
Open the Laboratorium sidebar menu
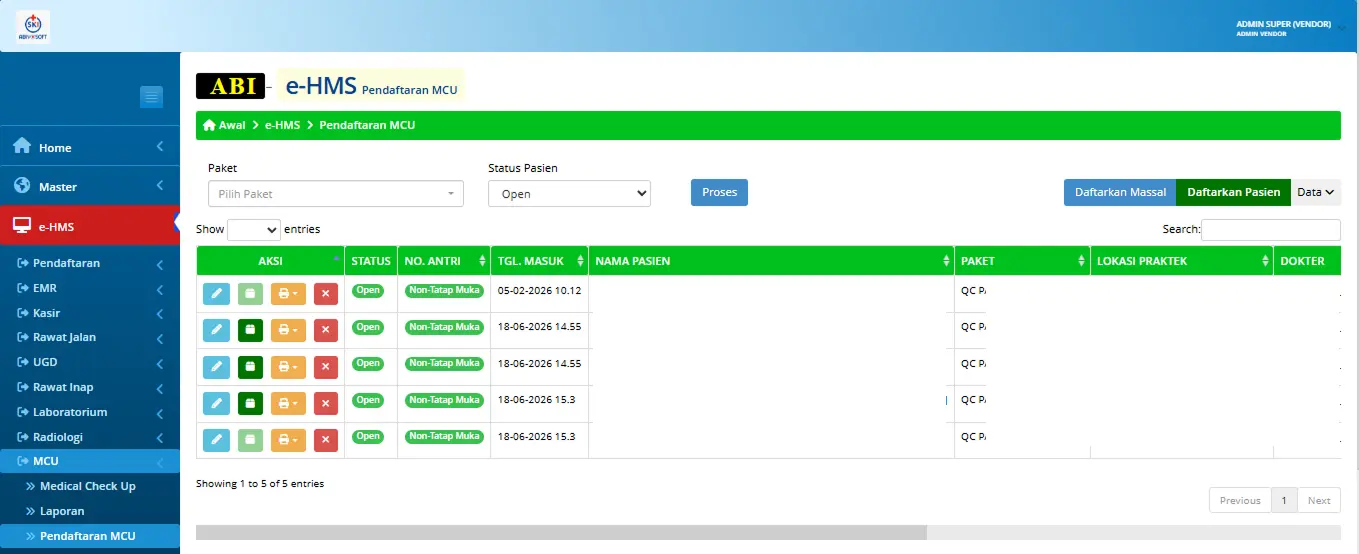tap(90, 412)
